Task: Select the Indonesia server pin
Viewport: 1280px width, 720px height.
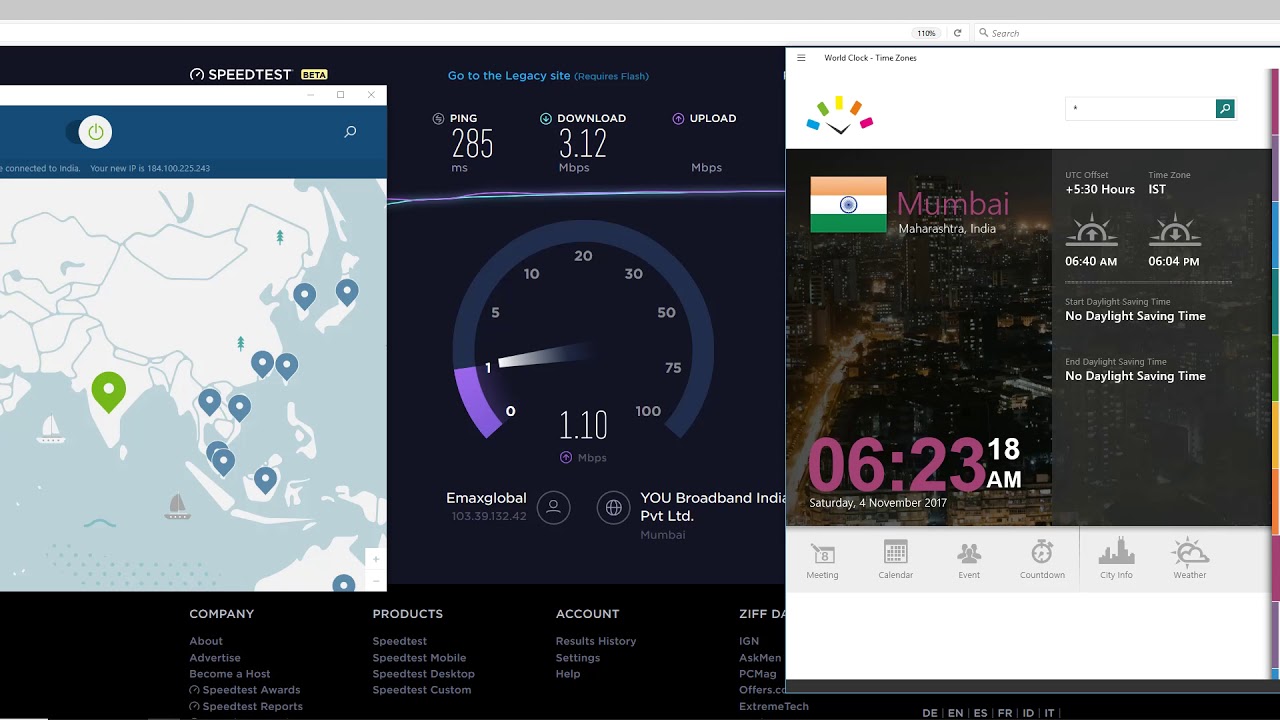Action: (265, 480)
